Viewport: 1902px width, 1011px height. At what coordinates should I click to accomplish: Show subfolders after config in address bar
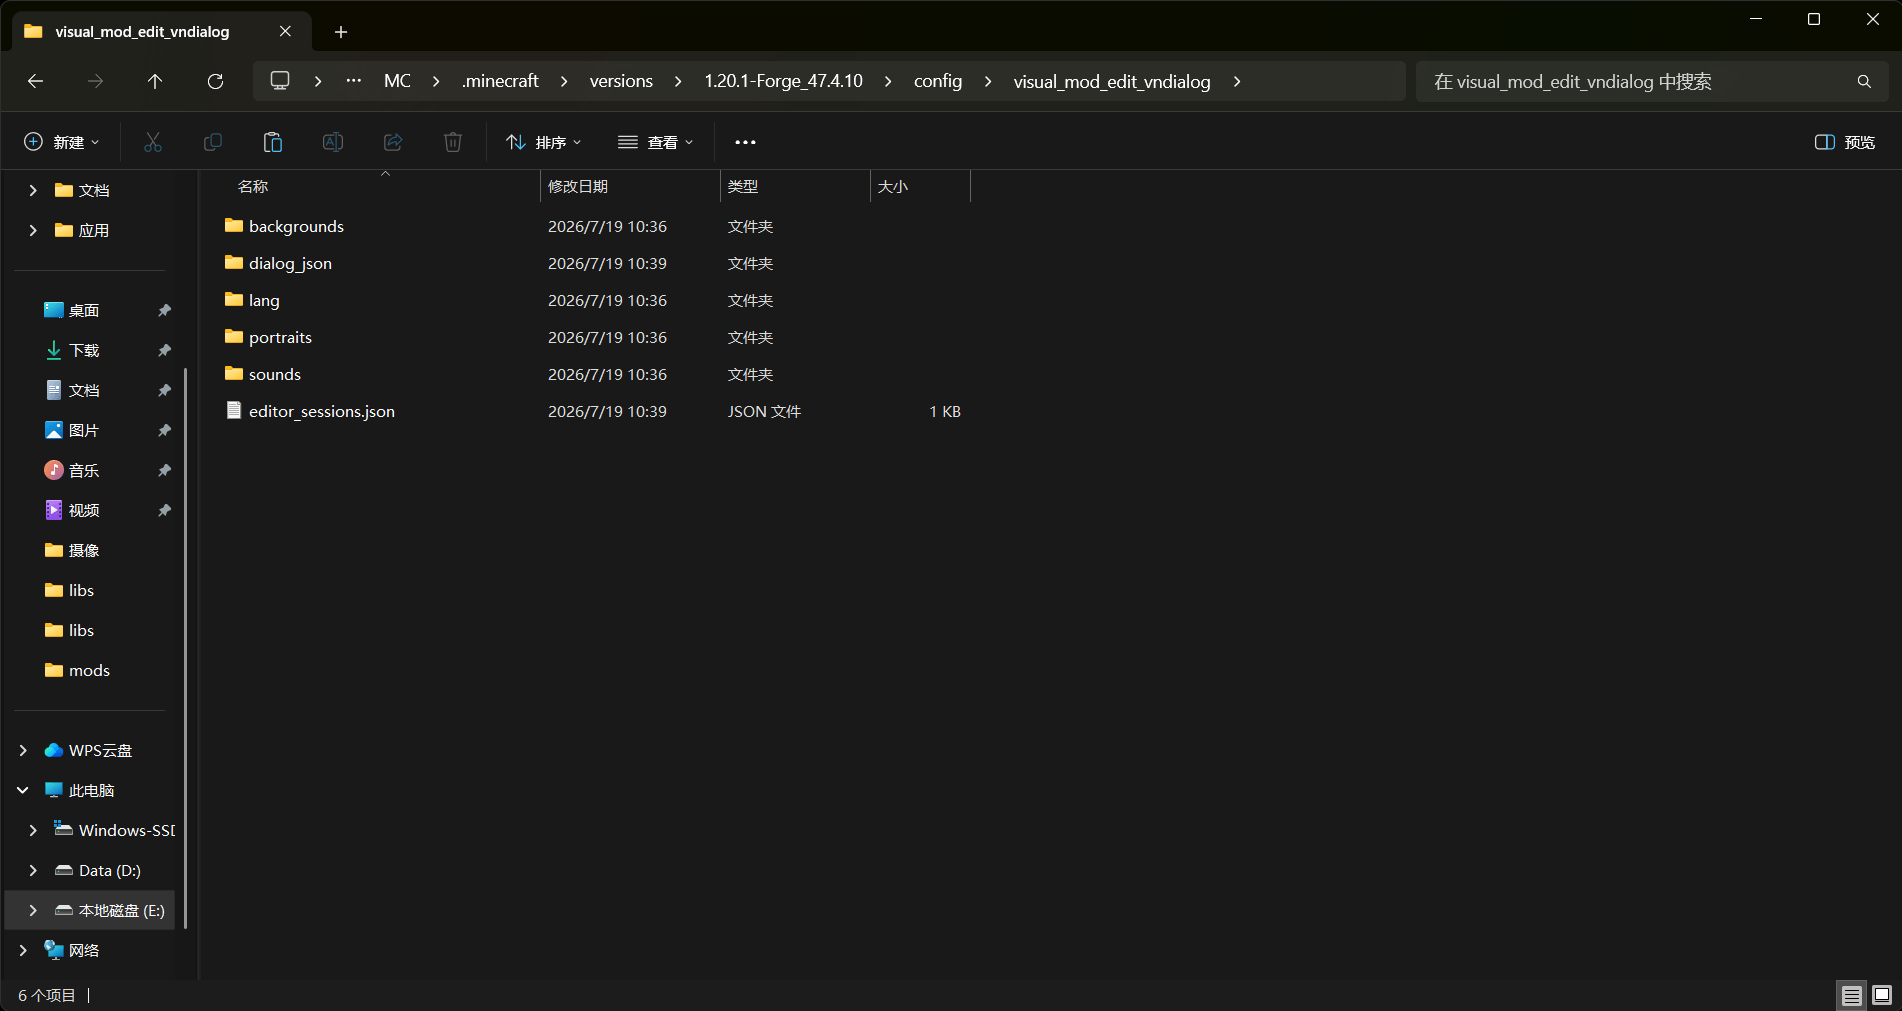pyautogui.click(x=988, y=81)
